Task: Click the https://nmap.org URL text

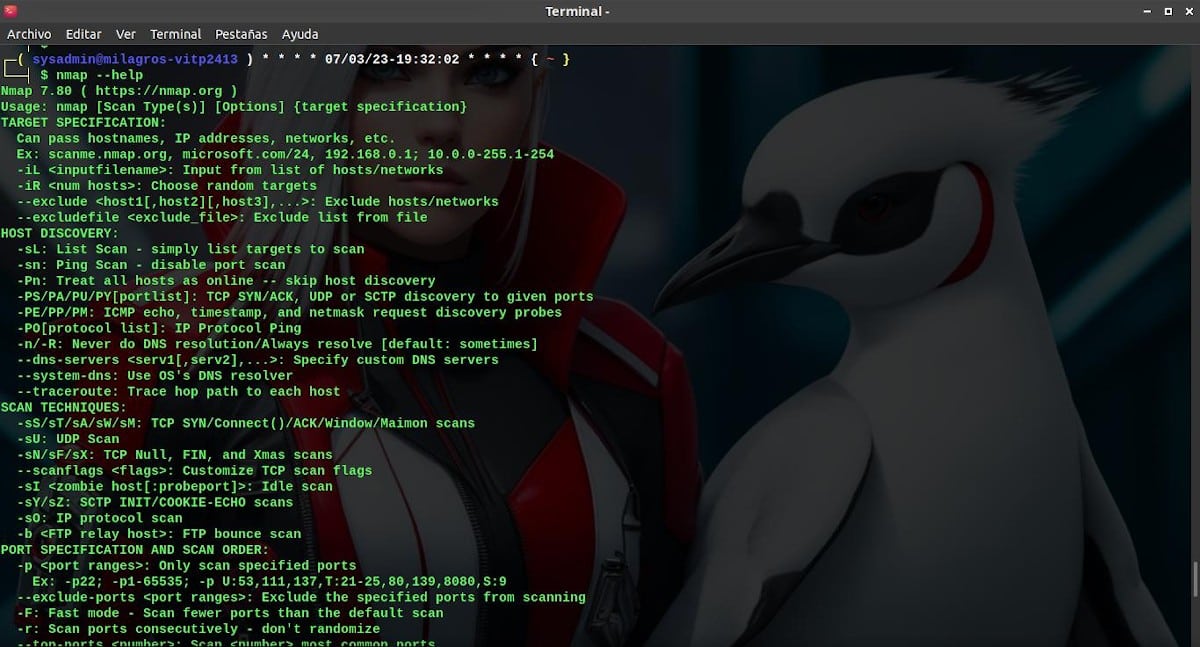Action: pyautogui.click(x=158, y=91)
